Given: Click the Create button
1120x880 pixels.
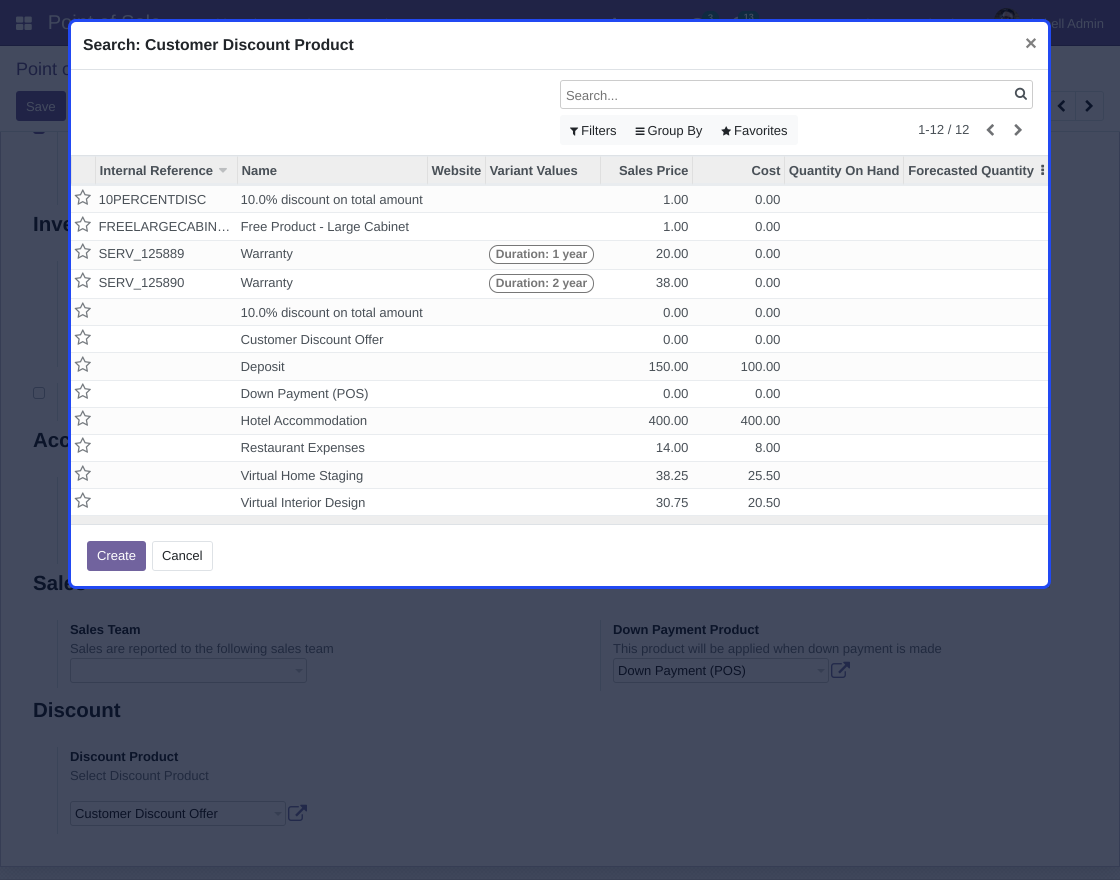Looking at the screenshot, I should [116, 556].
